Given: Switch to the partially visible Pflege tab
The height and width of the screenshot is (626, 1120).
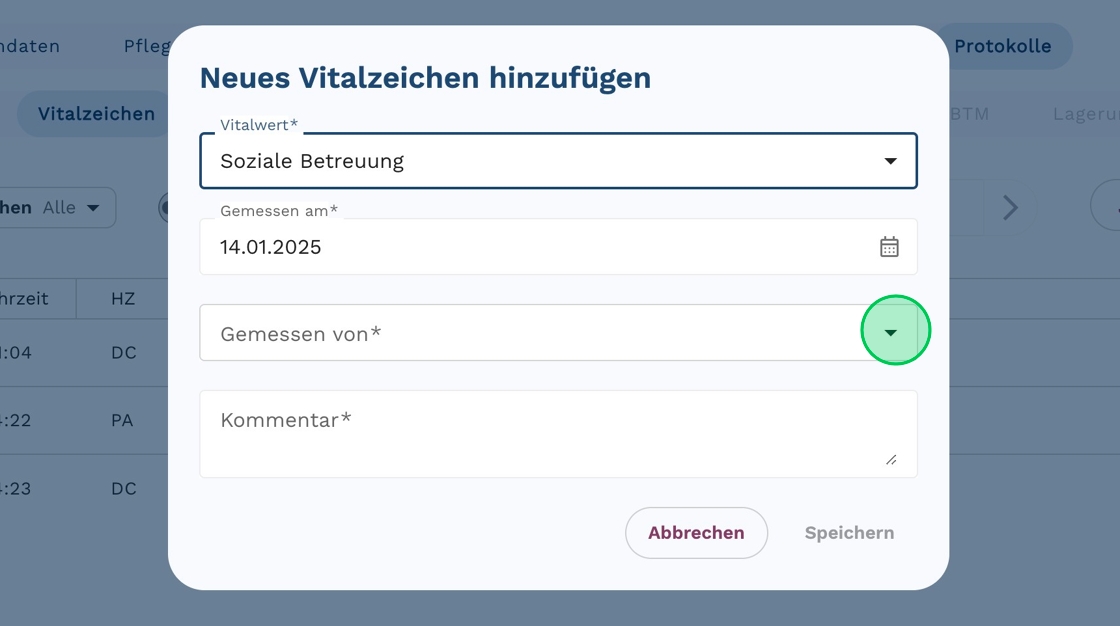Looking at the screenshot, I should (145, 46).
